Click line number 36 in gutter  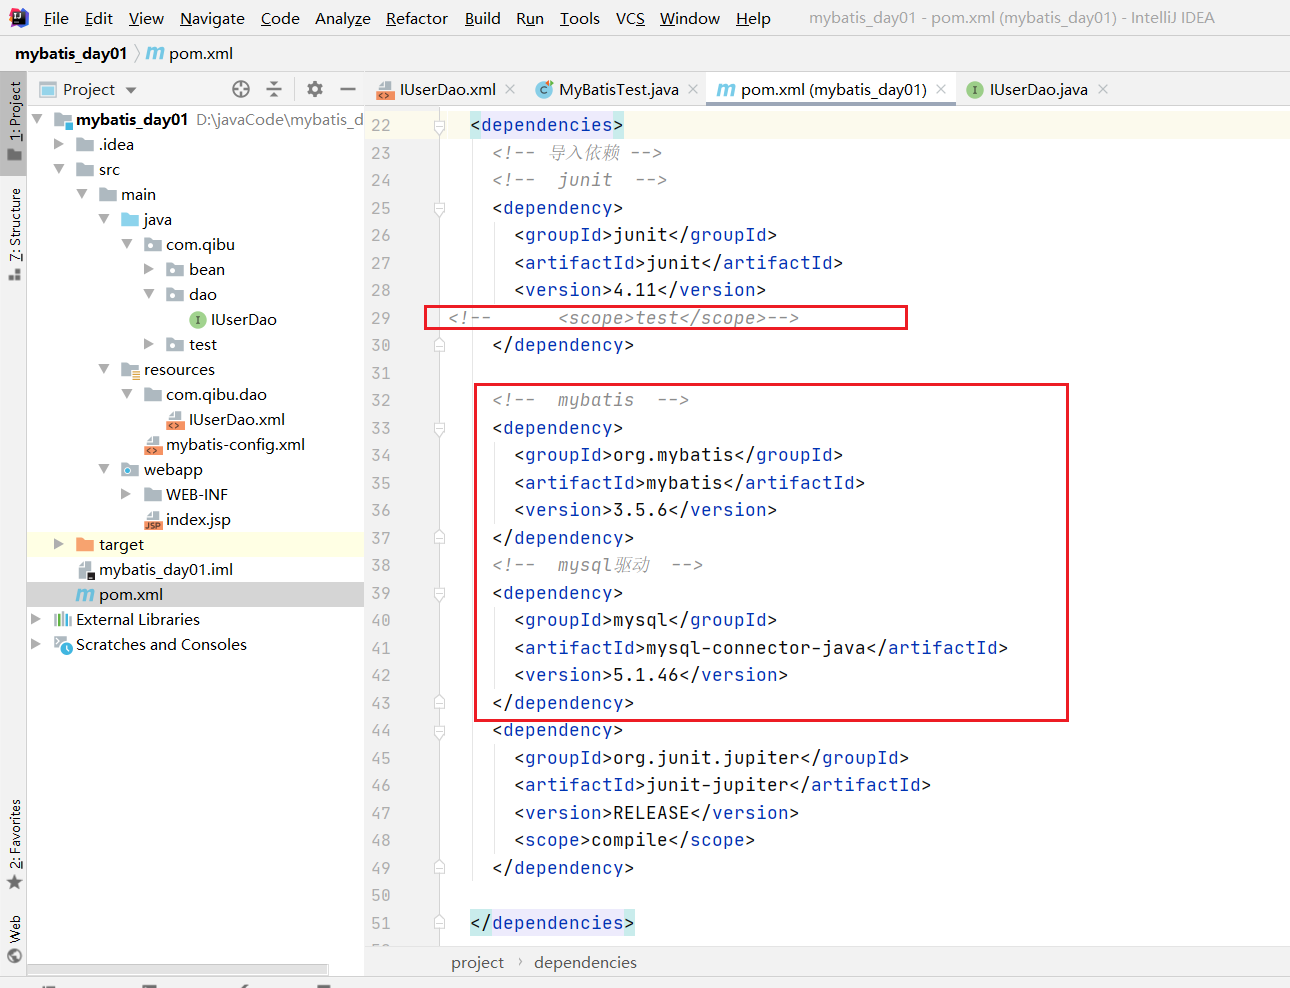click(381, 510)
